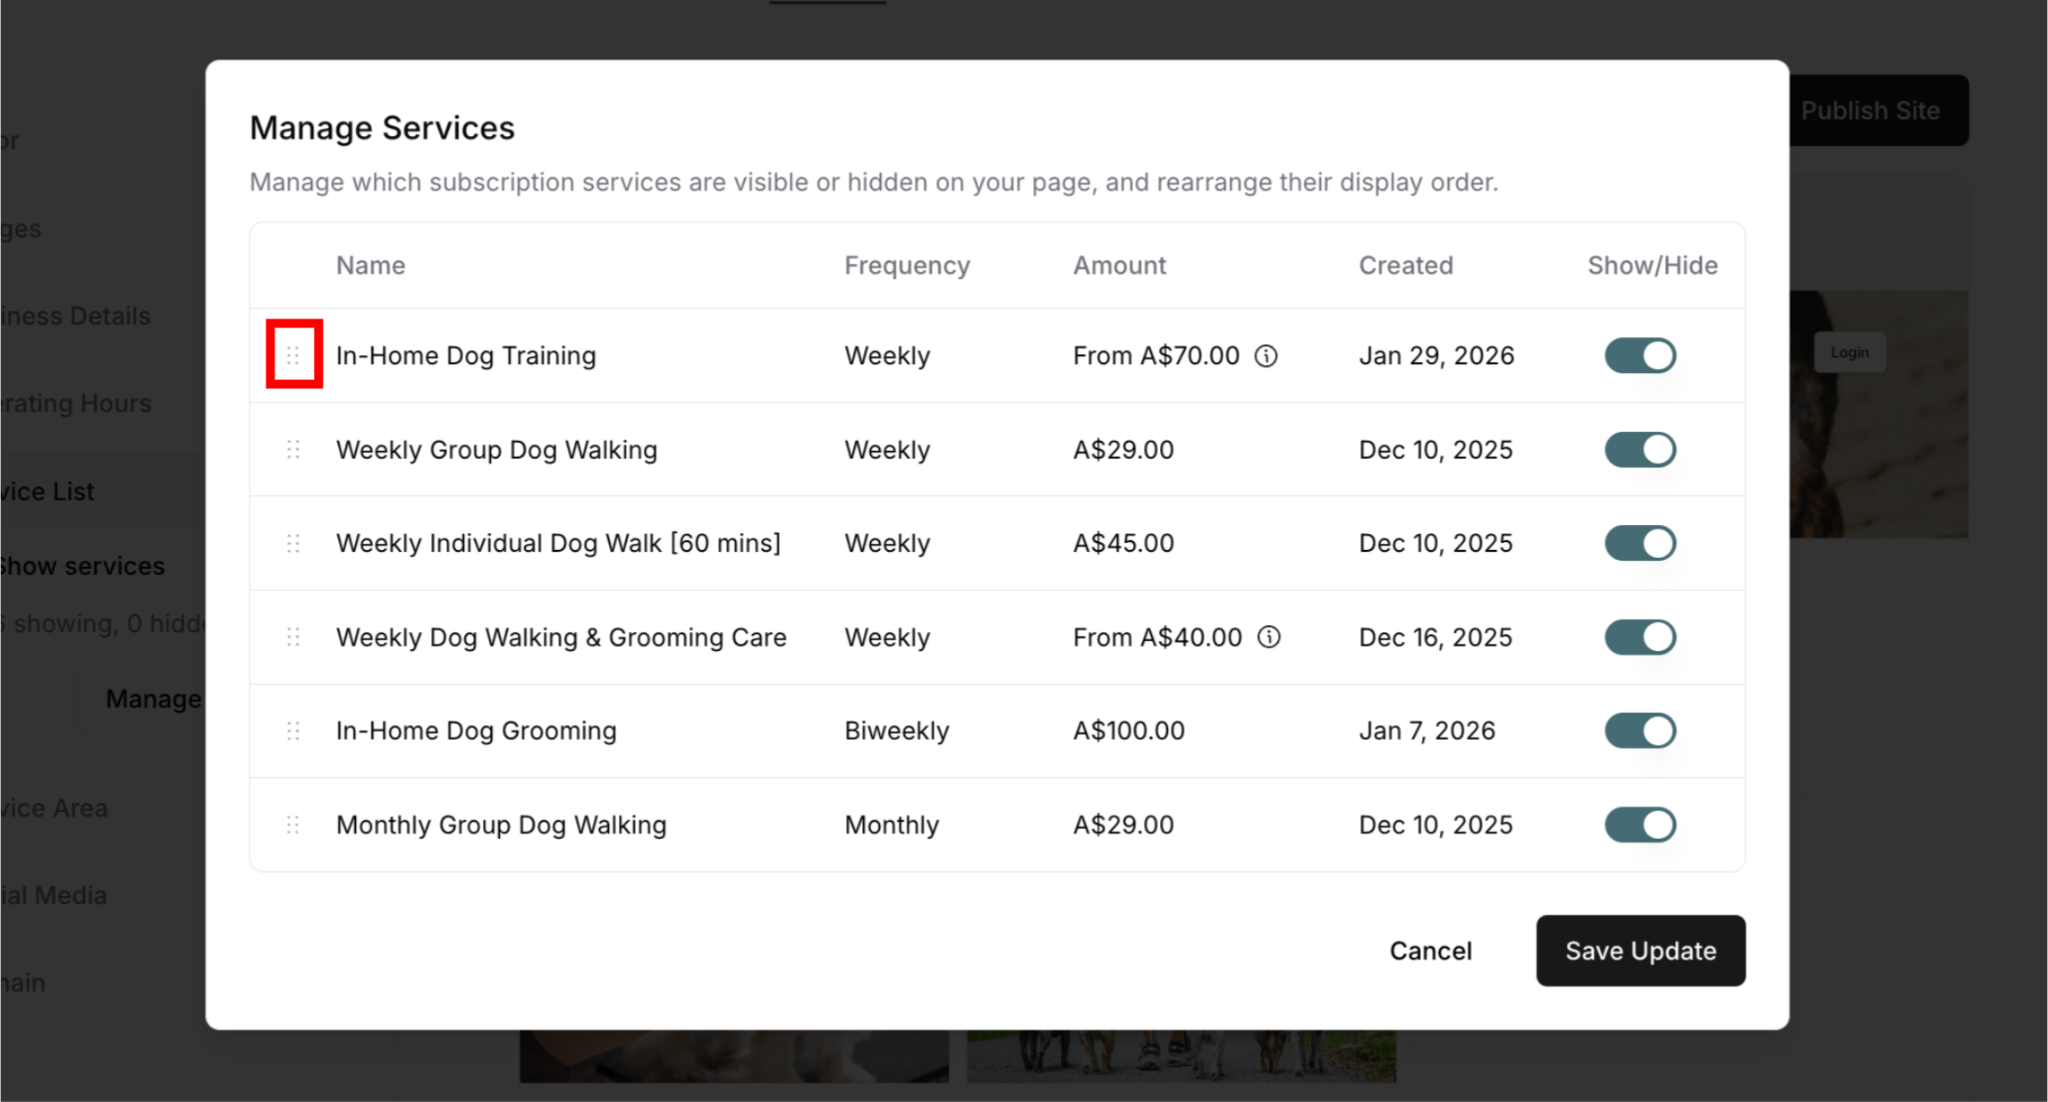Disable Weekly Individual Dog Walk toggle
The width and height of the screenshot is (2048, 1102).
pos(1640,543)
